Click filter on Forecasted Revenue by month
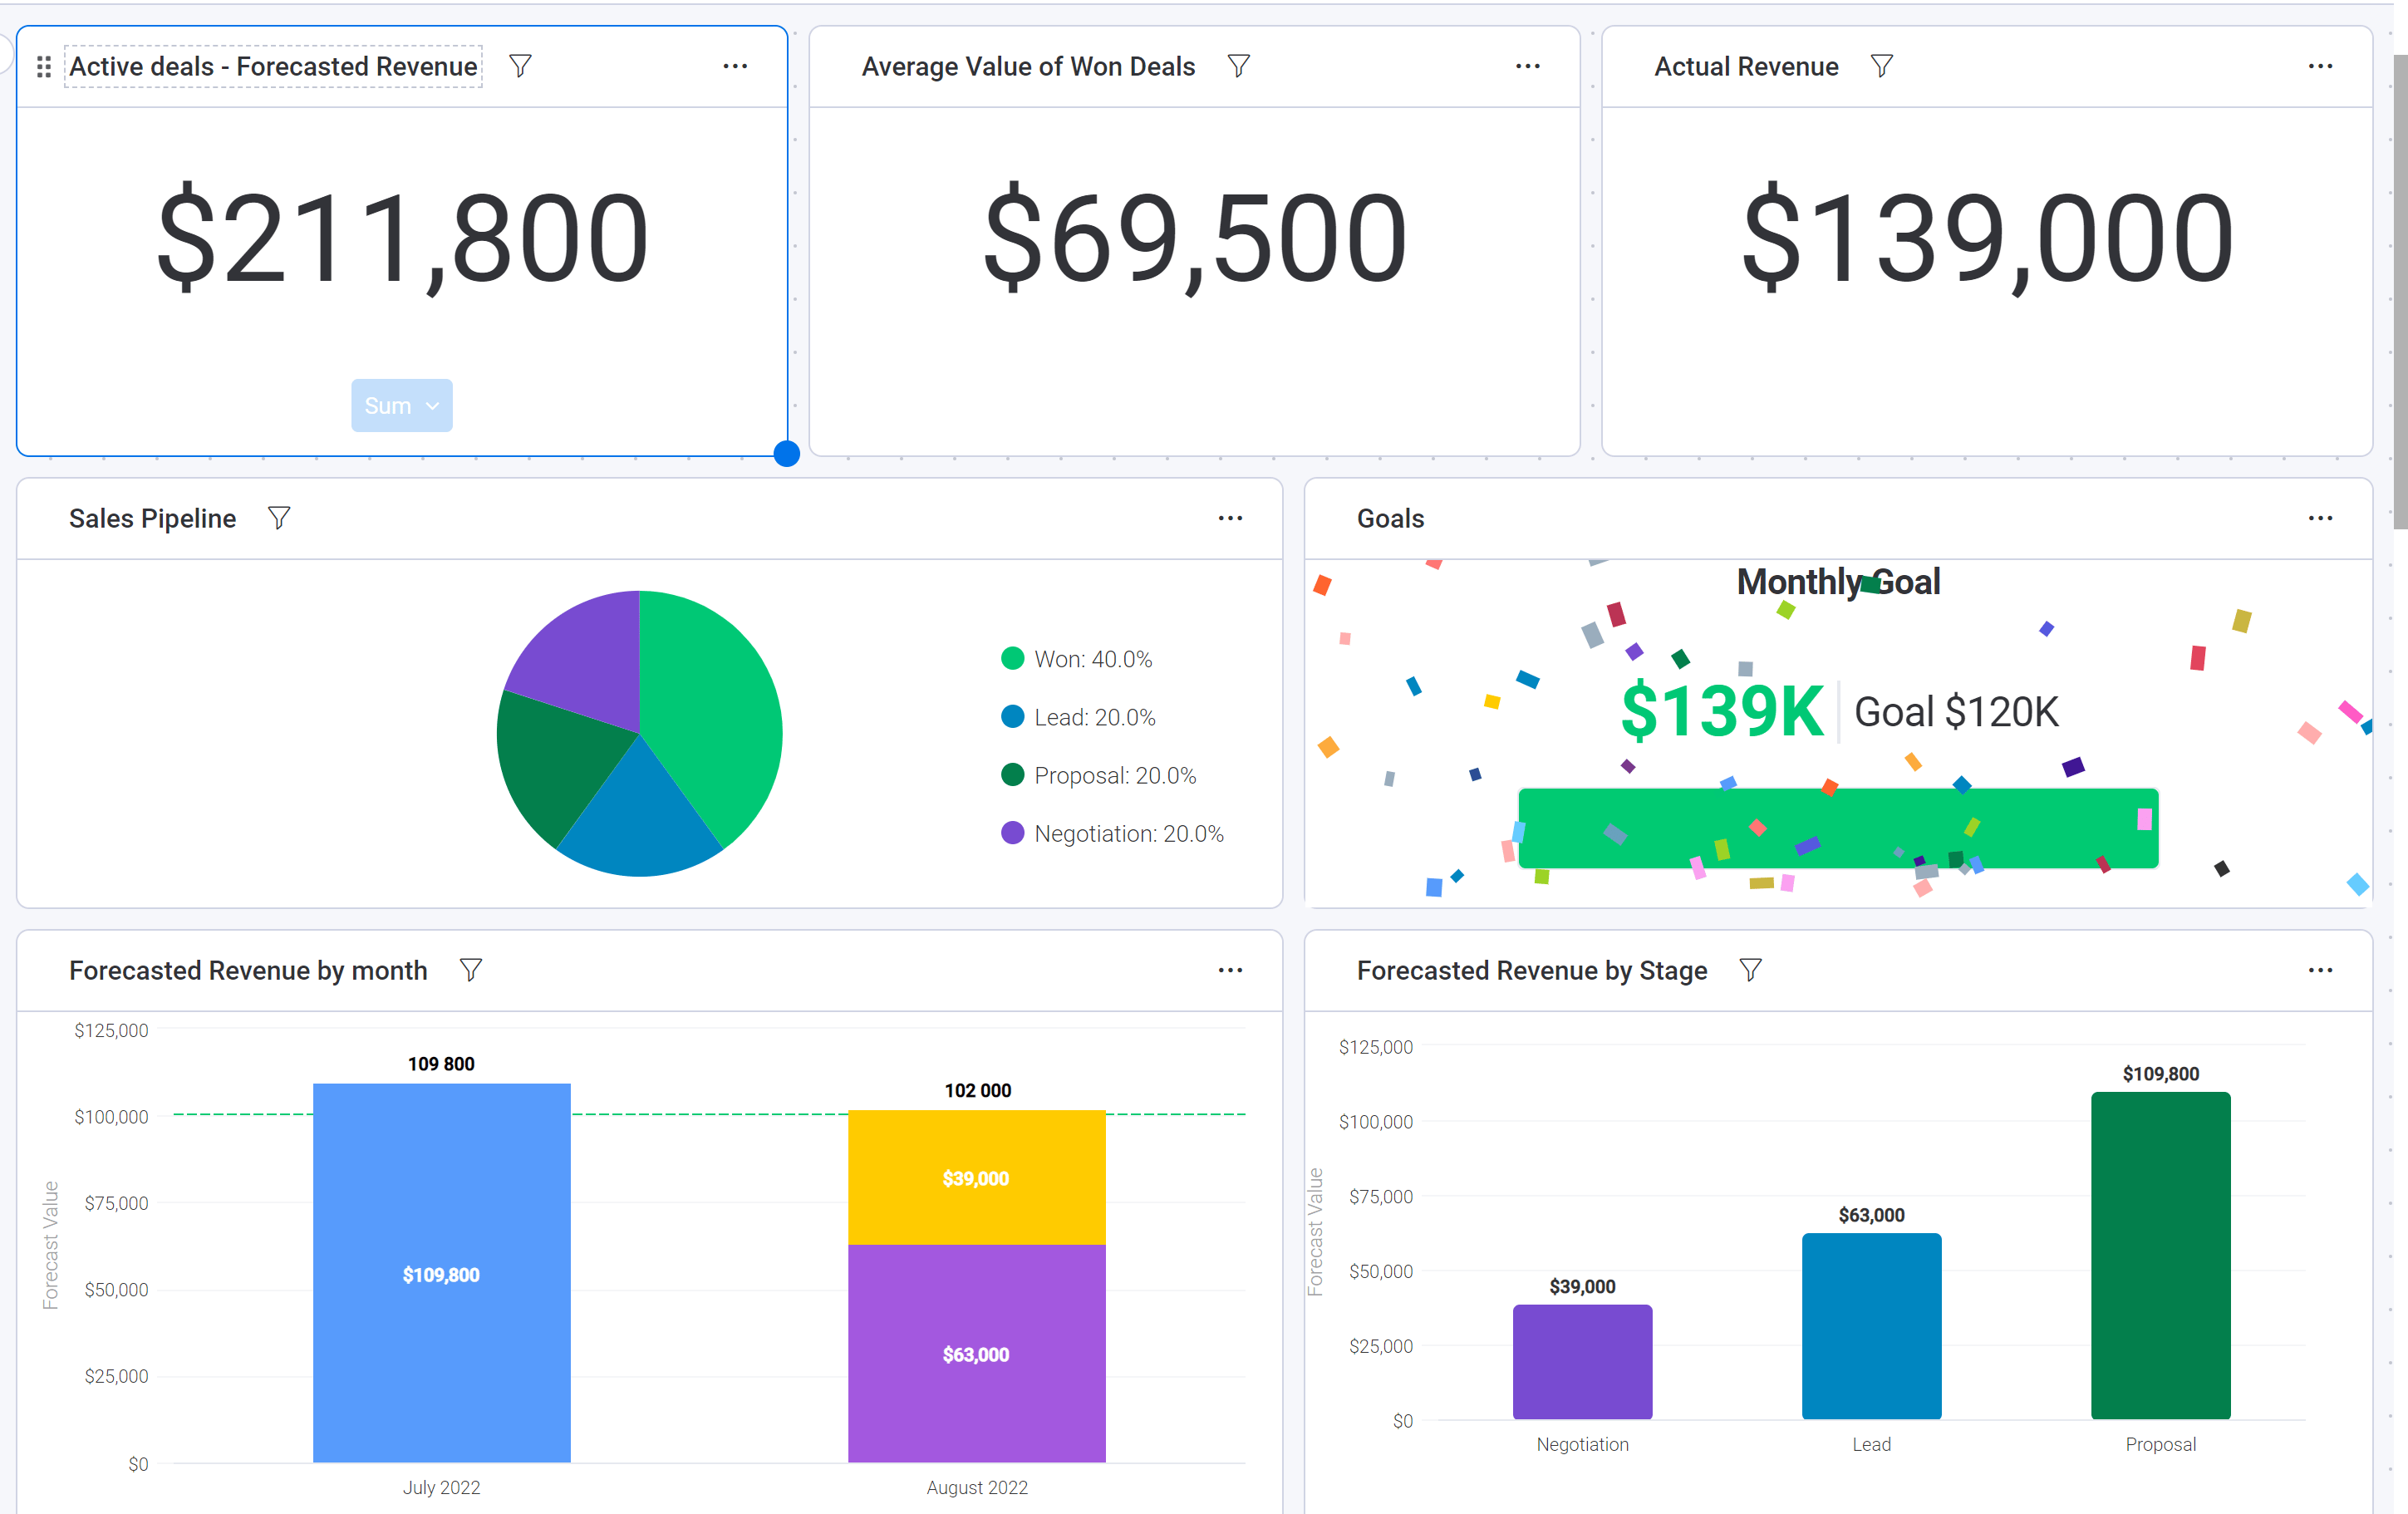The height and width of the screenshot is (1514, 2408). tap(470, 970)
